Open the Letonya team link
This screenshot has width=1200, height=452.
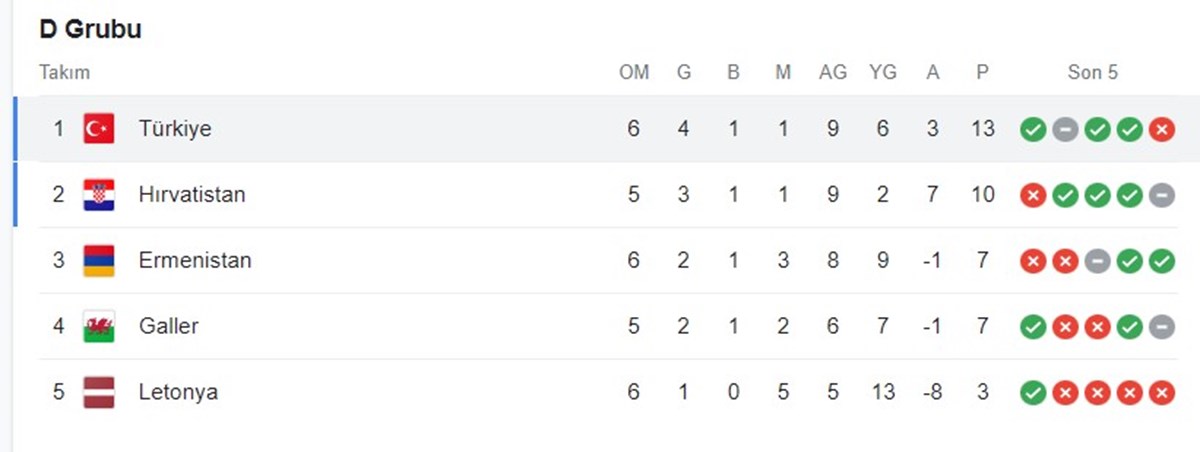(178, 392)
